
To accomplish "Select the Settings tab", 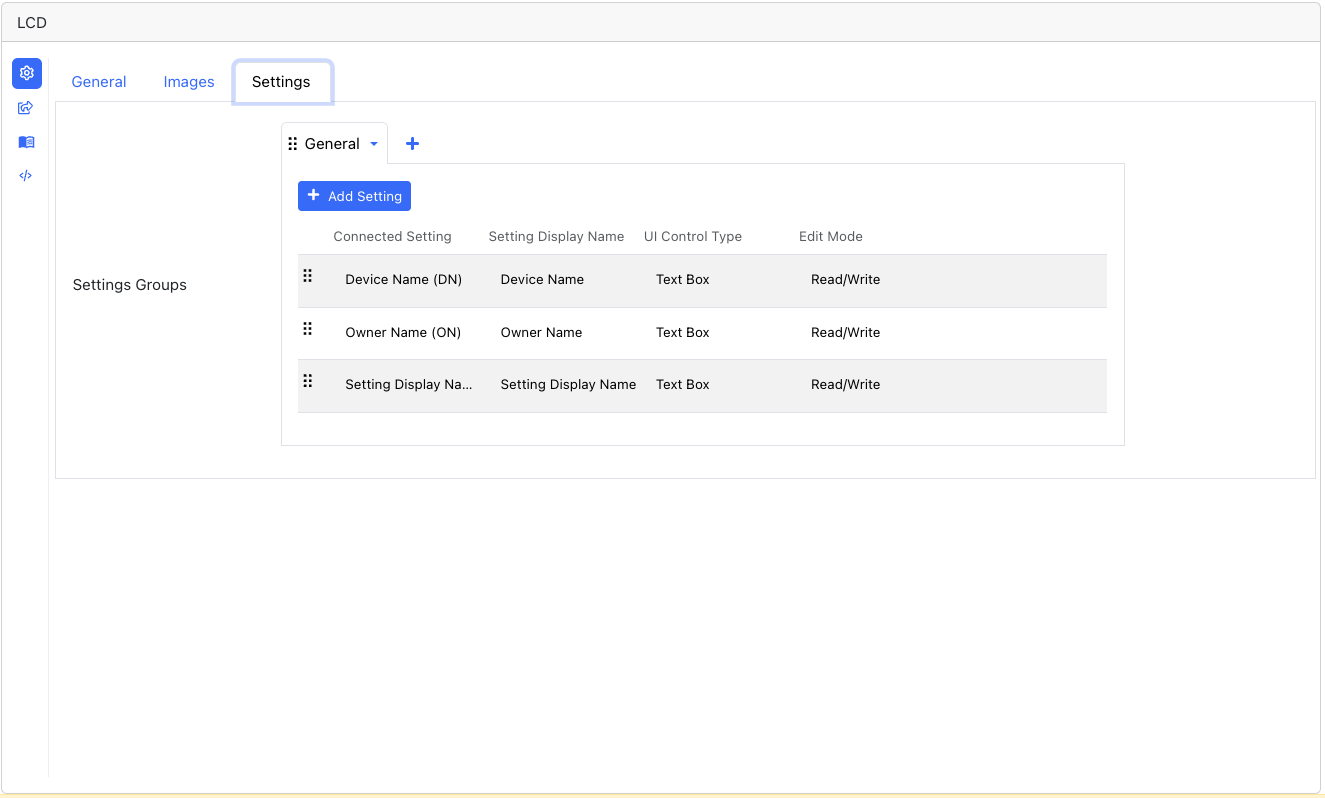I will click(x=281, y=82).
